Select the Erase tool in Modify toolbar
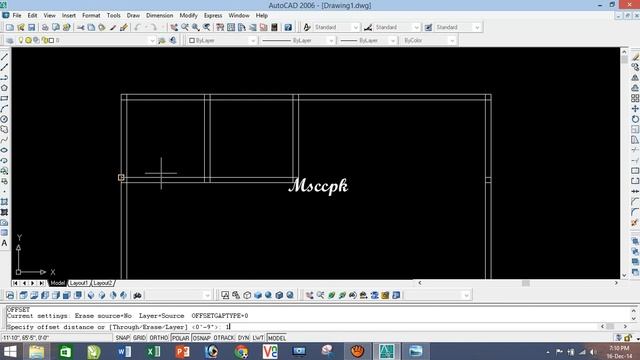 click(x=635, y=57)
